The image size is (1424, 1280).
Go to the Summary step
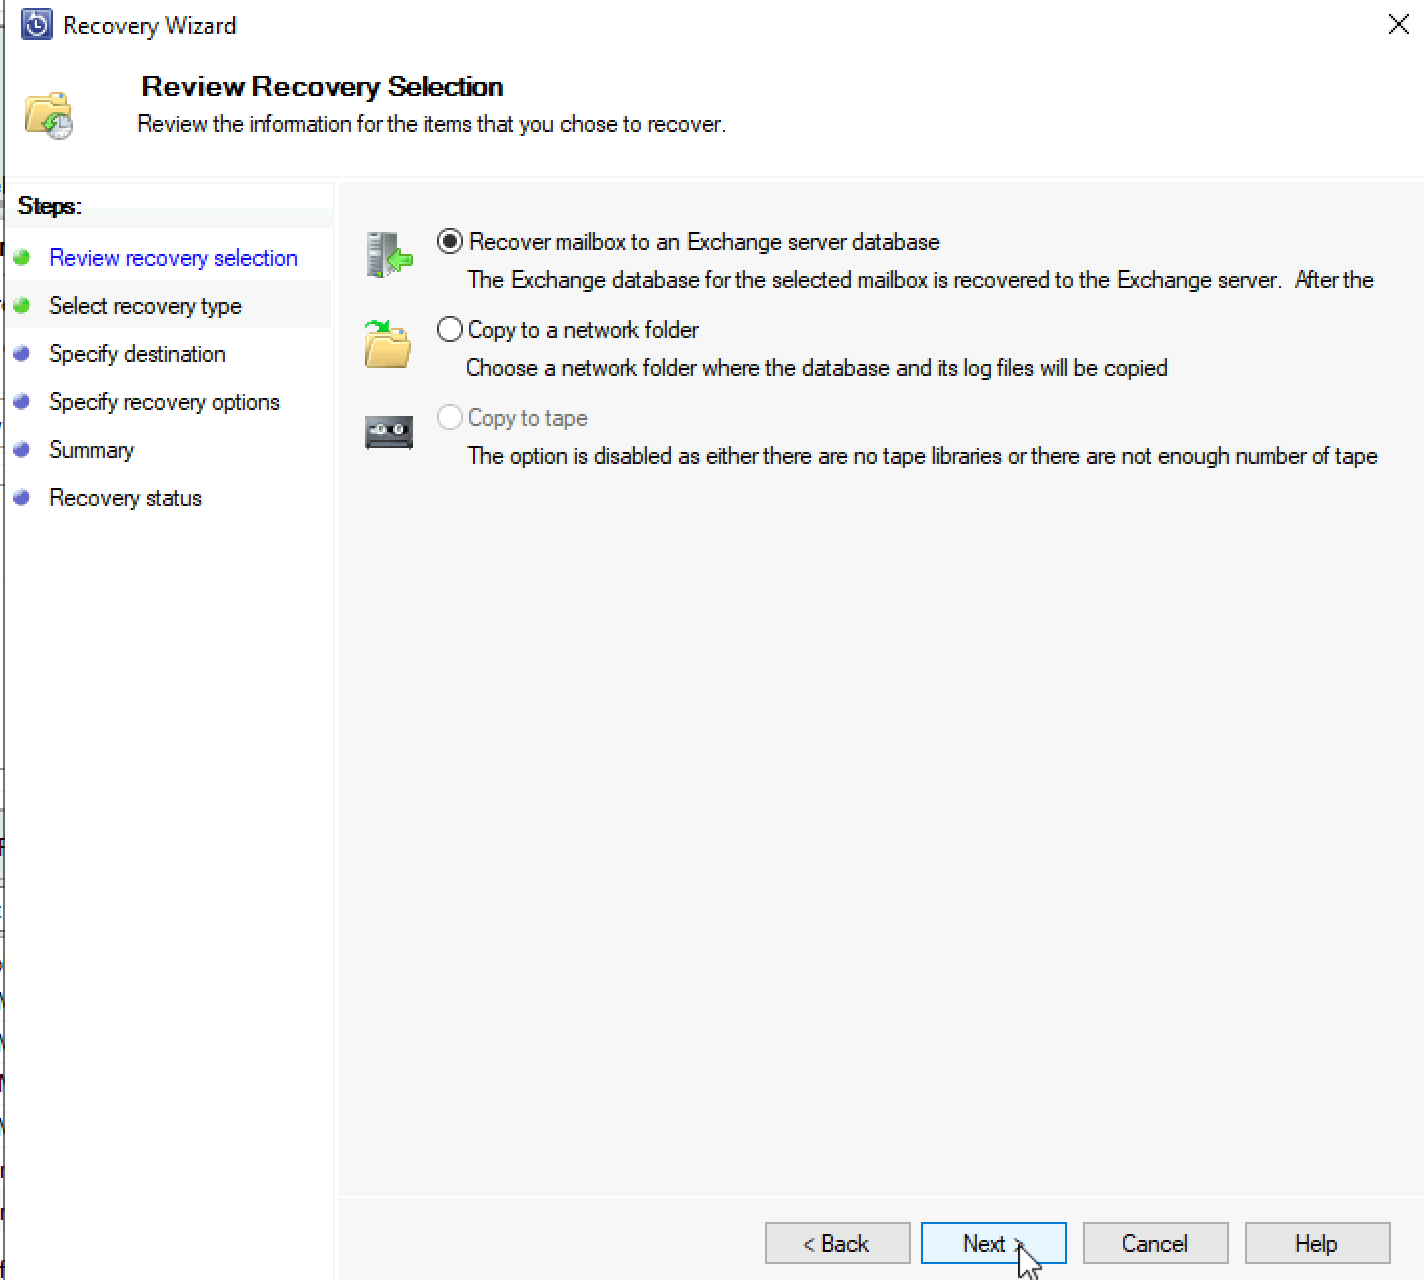pyautogui.click(x=91, y=450)
